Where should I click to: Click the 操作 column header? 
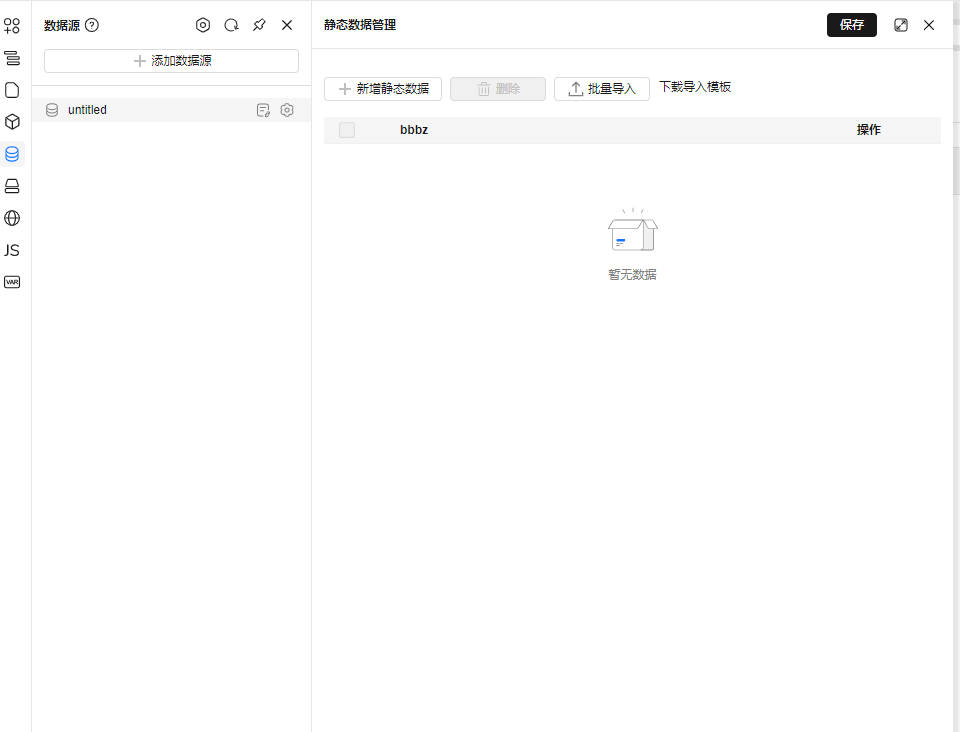click(x=868, y=130)
